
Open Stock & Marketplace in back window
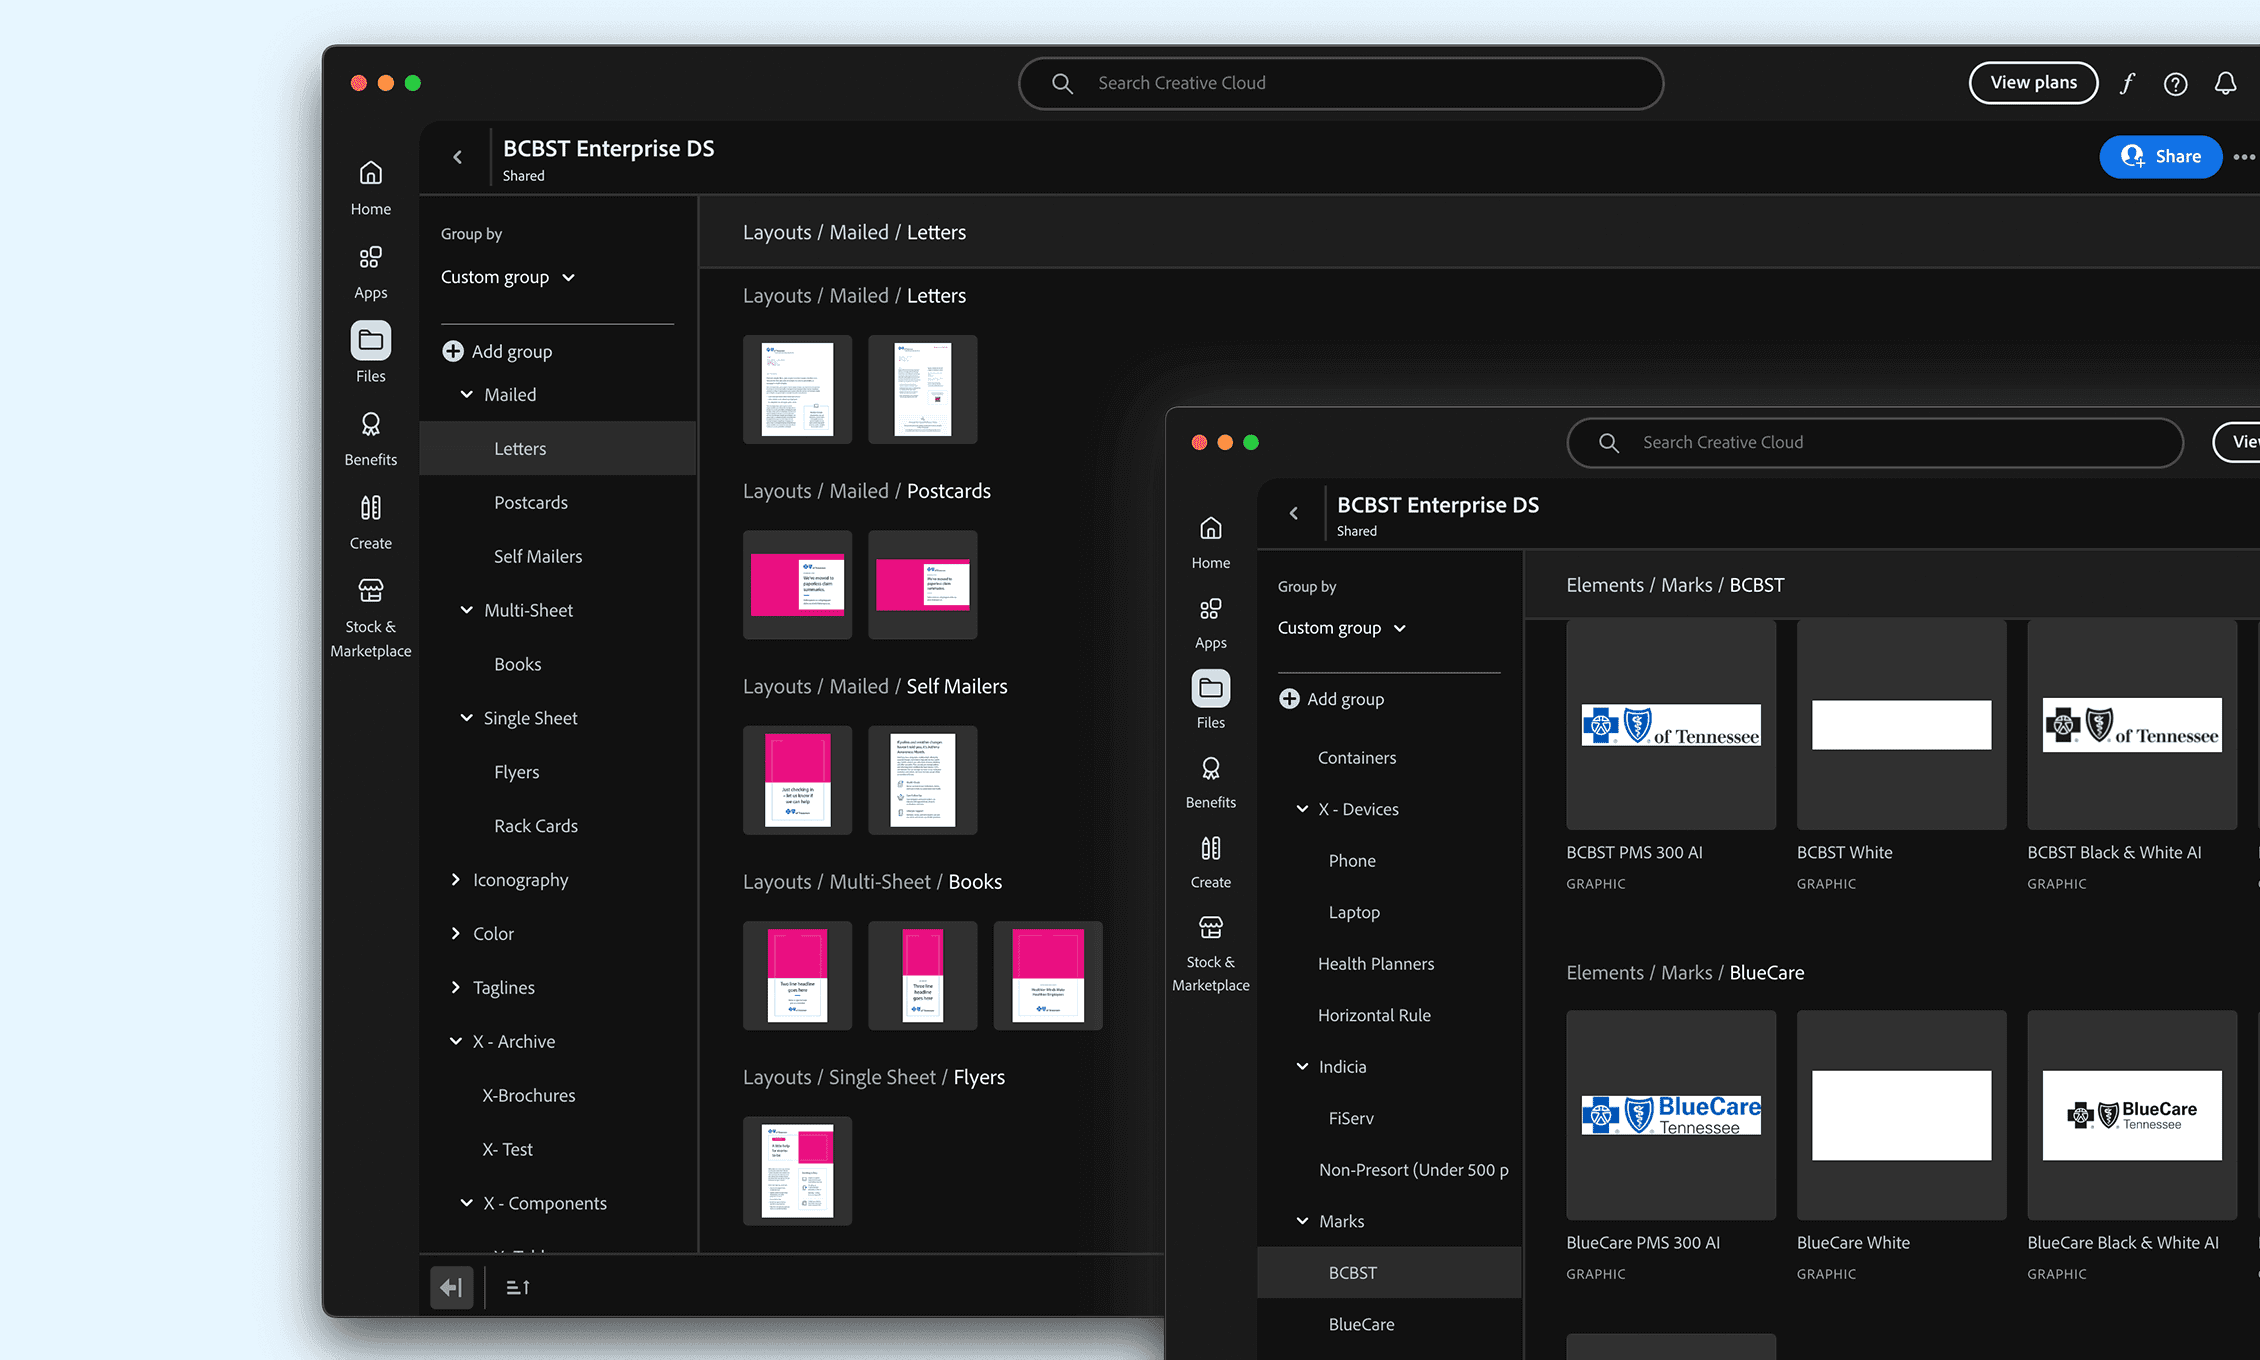point(370,617)
